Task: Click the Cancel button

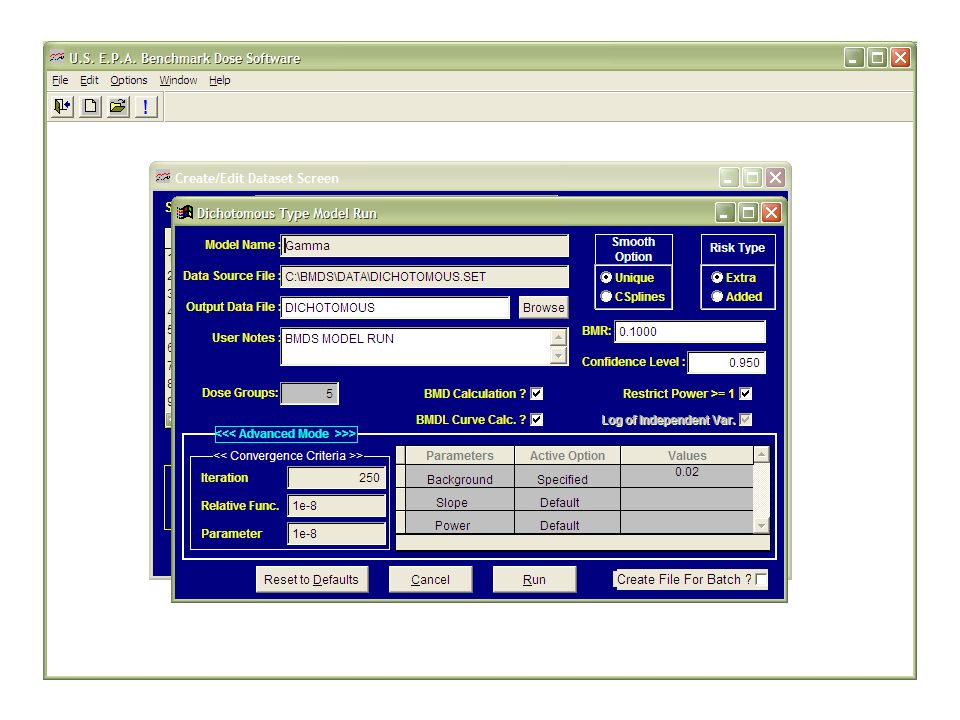Action: click(430, 579)
